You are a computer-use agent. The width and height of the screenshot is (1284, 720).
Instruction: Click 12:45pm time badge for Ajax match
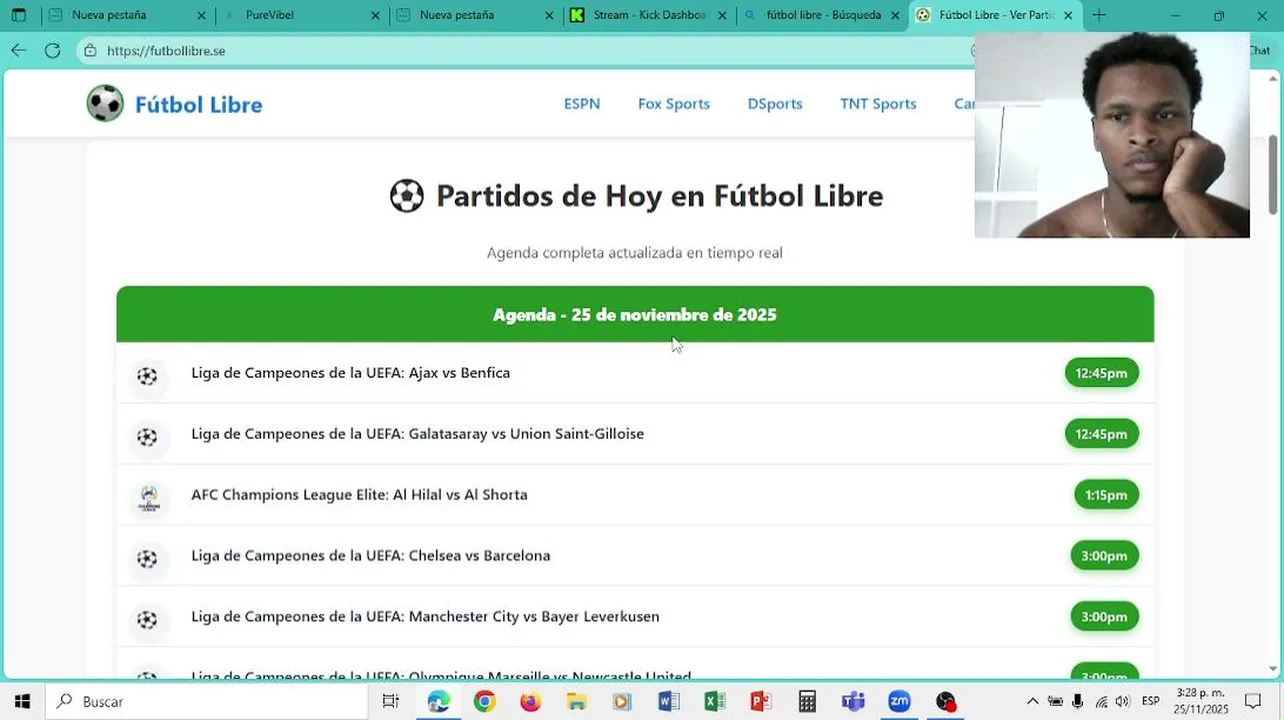pyautogui.click(x=1101, y=373)
